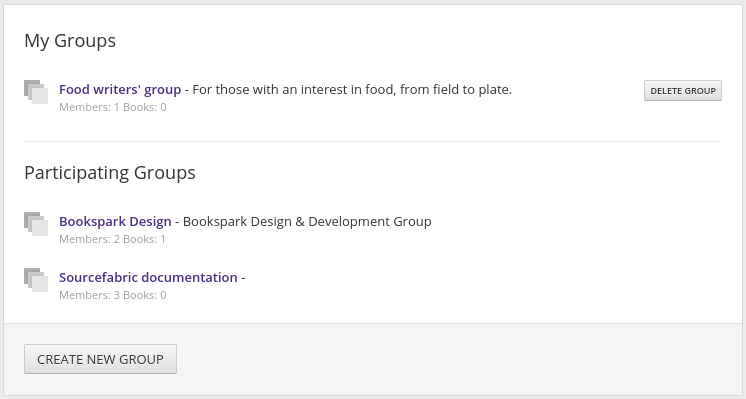Open the Sourcefabric documentation group link
This screenshot has height=399, width=746.
(x=148, y=277)
